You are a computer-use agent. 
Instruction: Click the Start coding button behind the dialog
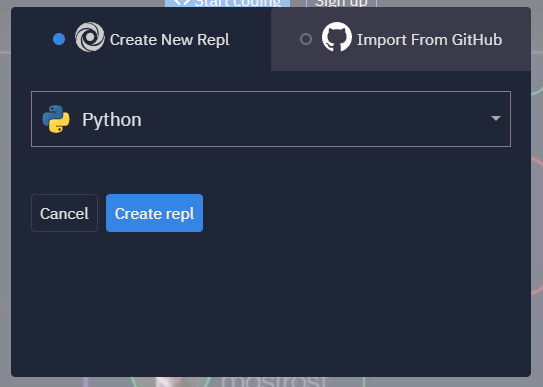(227, 3)
